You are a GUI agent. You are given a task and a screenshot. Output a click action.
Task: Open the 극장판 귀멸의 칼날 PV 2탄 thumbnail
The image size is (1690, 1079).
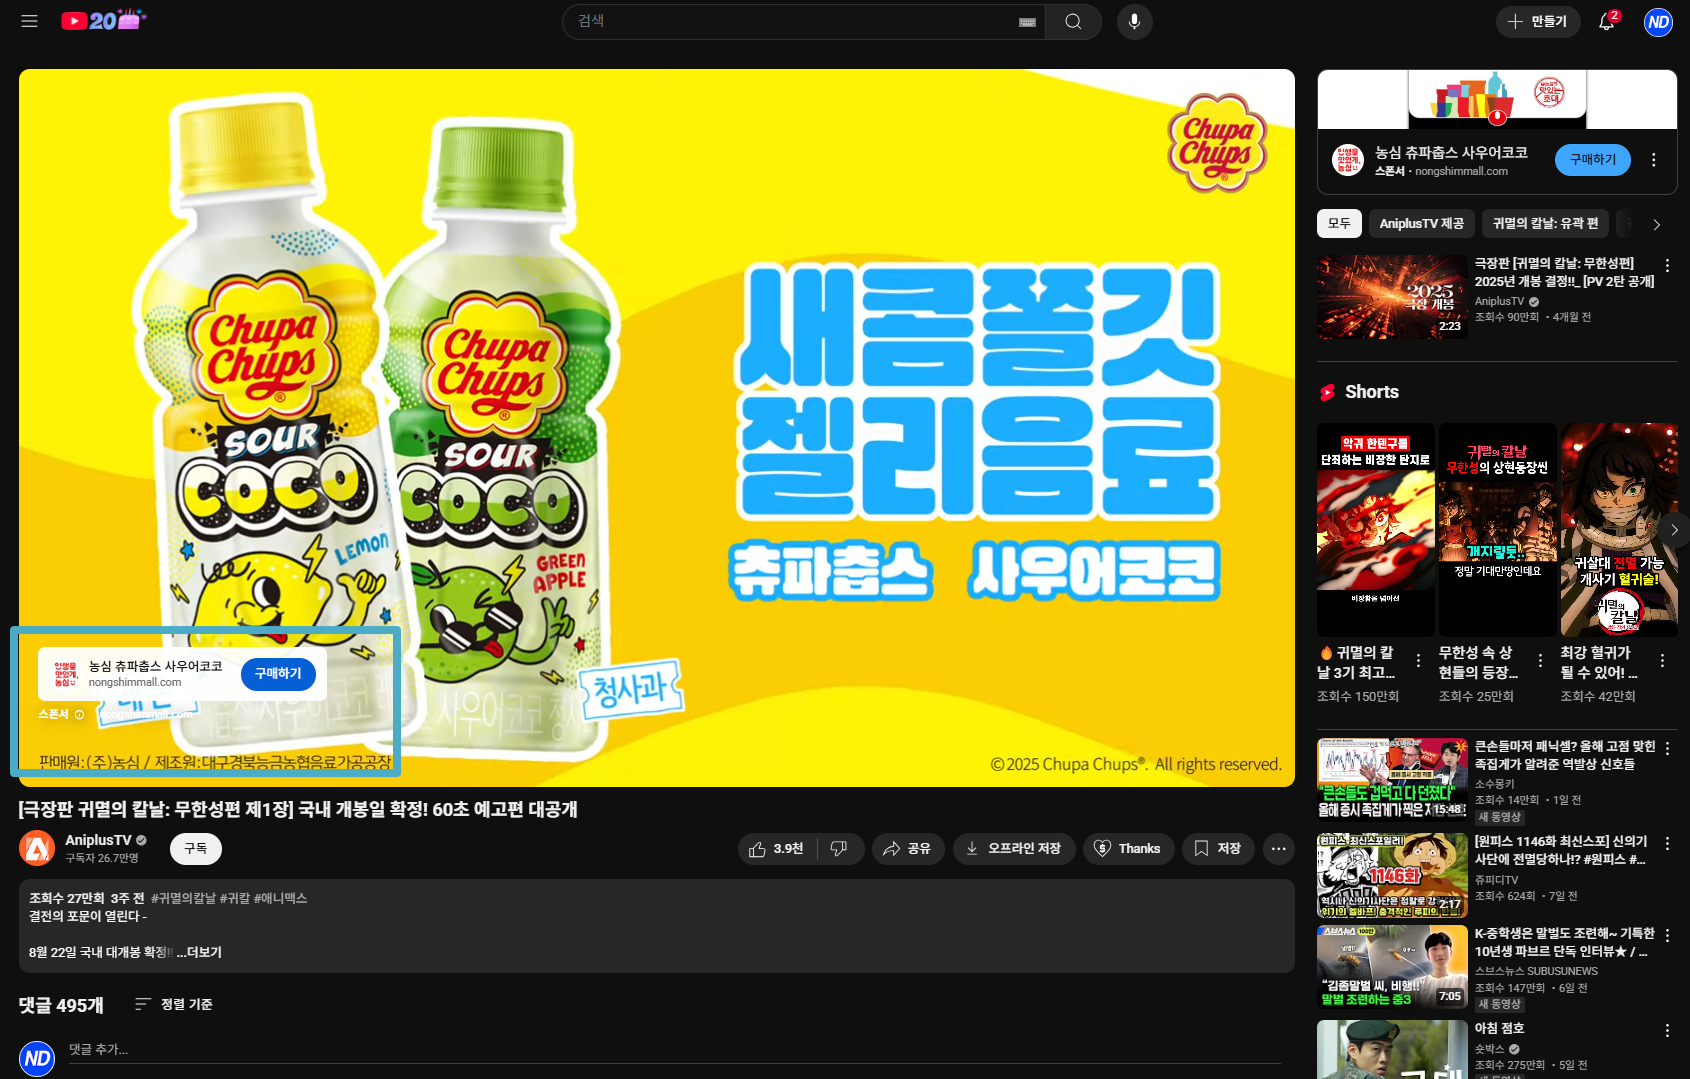(1392, 297)
